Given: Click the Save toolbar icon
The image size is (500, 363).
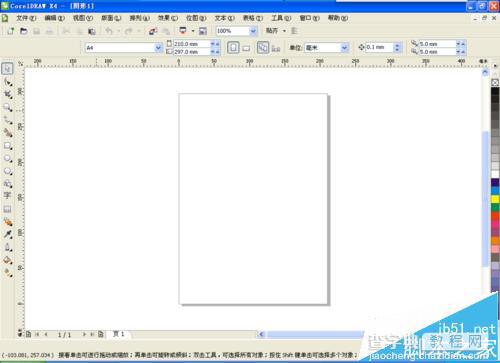Looking at the screenshot, I should (x=36, y=31).
